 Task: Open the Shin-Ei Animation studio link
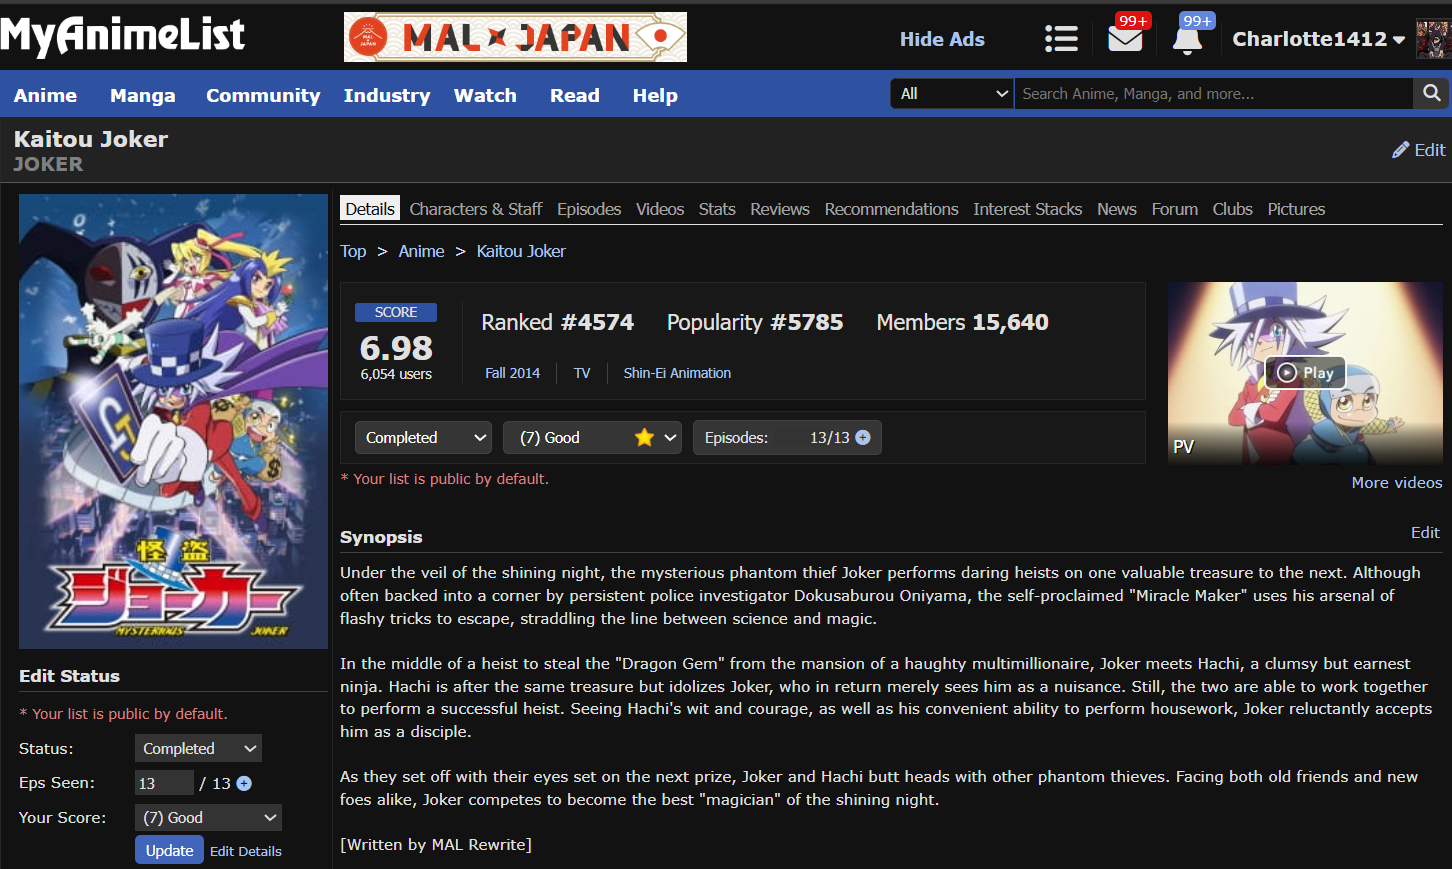point(677,373)
